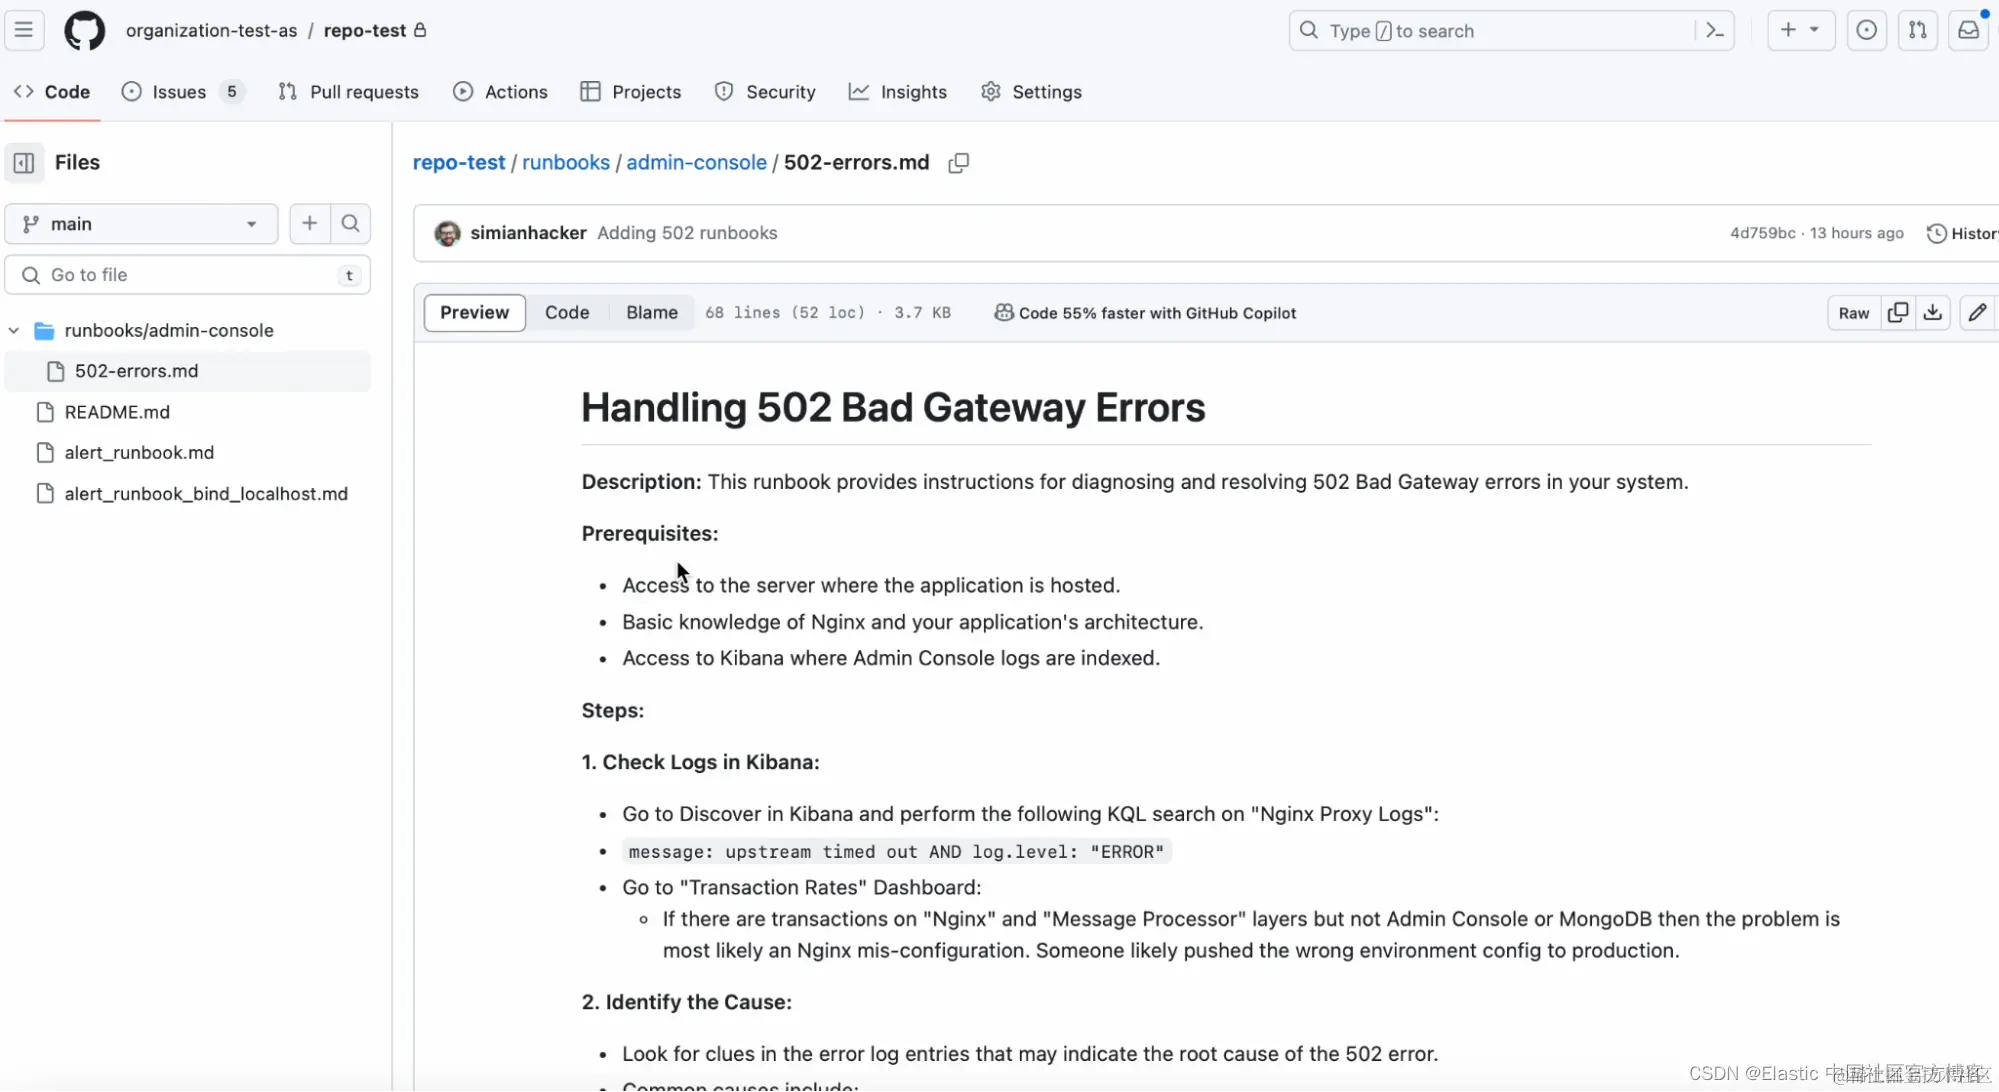Collapse the runbooks/admin-console folder

click(14, 330)
